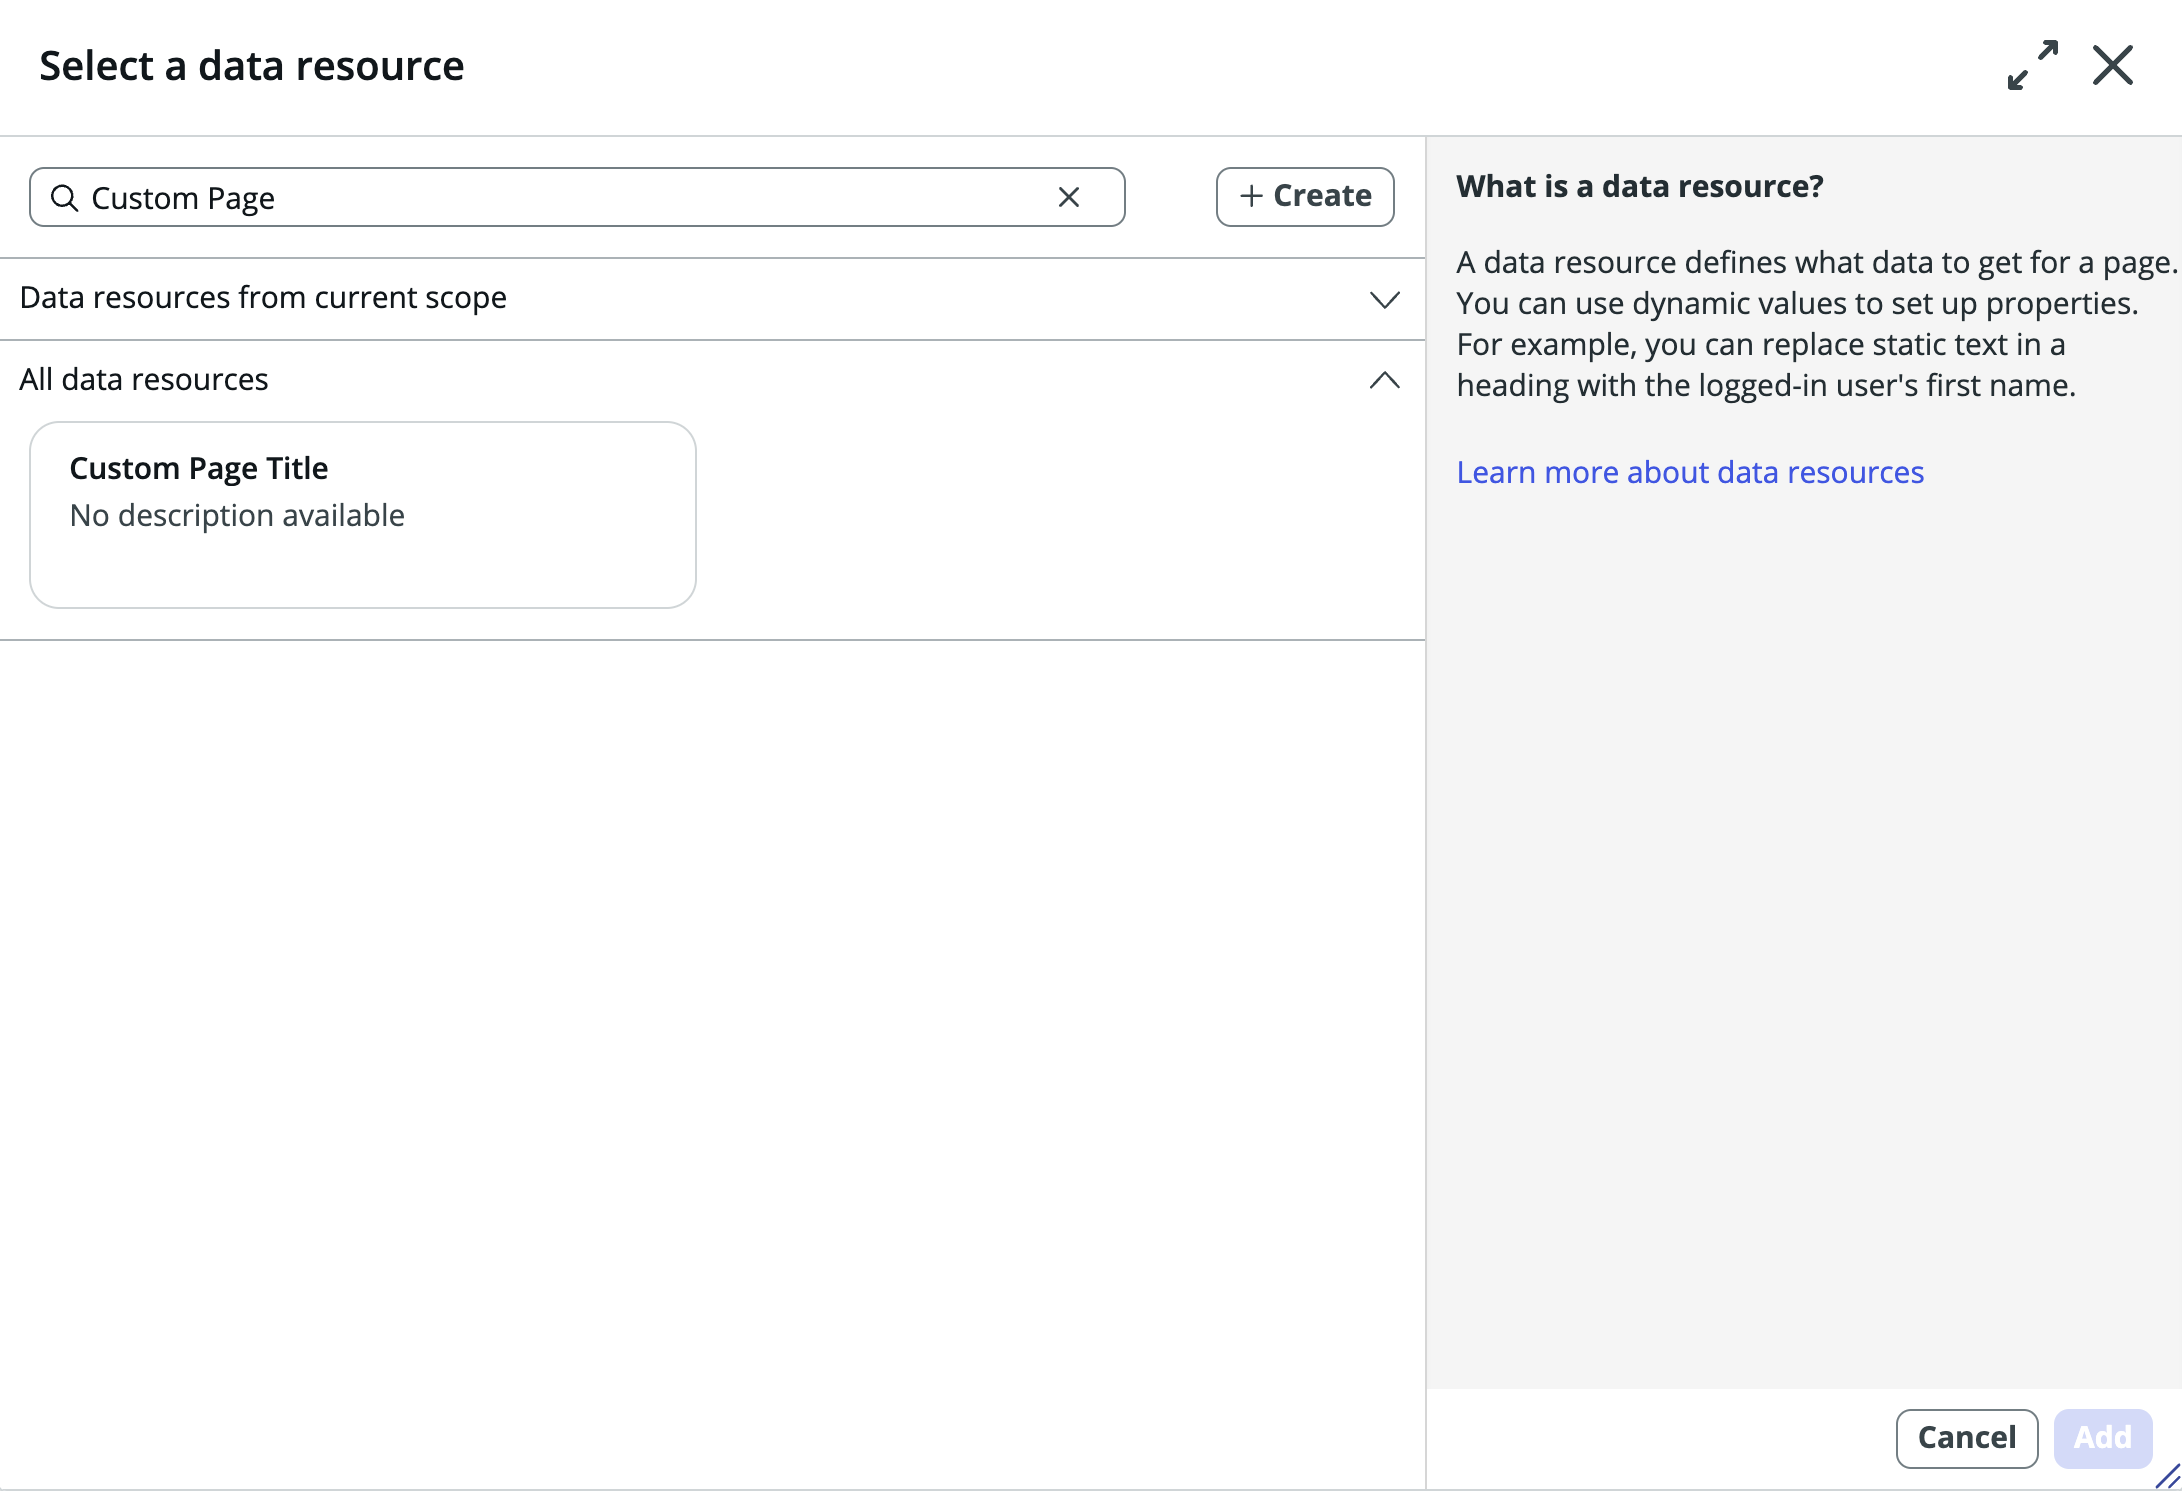Click the Select a data resource title

(251, 64)
